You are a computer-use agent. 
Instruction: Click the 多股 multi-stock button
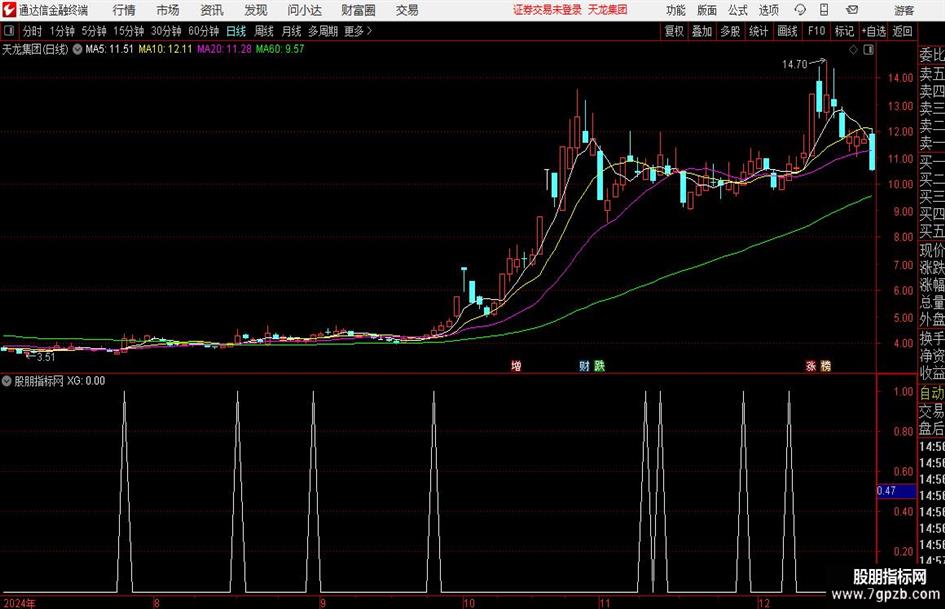click(730, 31)
